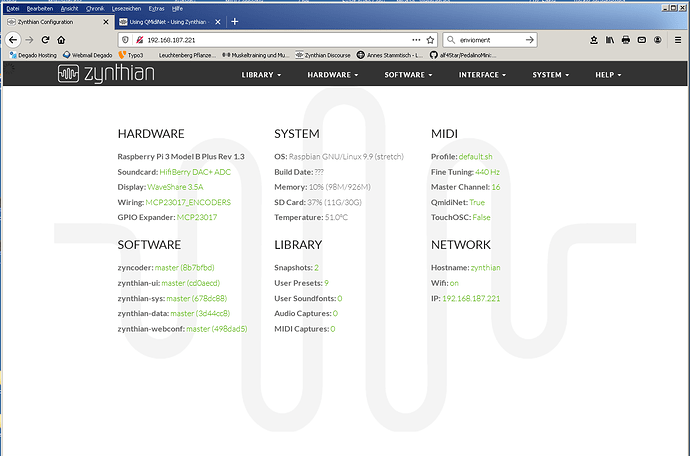690x456 pixels.
Task: Click the zynthian-webconf master (498dad5) link
Action: [217, 329]
